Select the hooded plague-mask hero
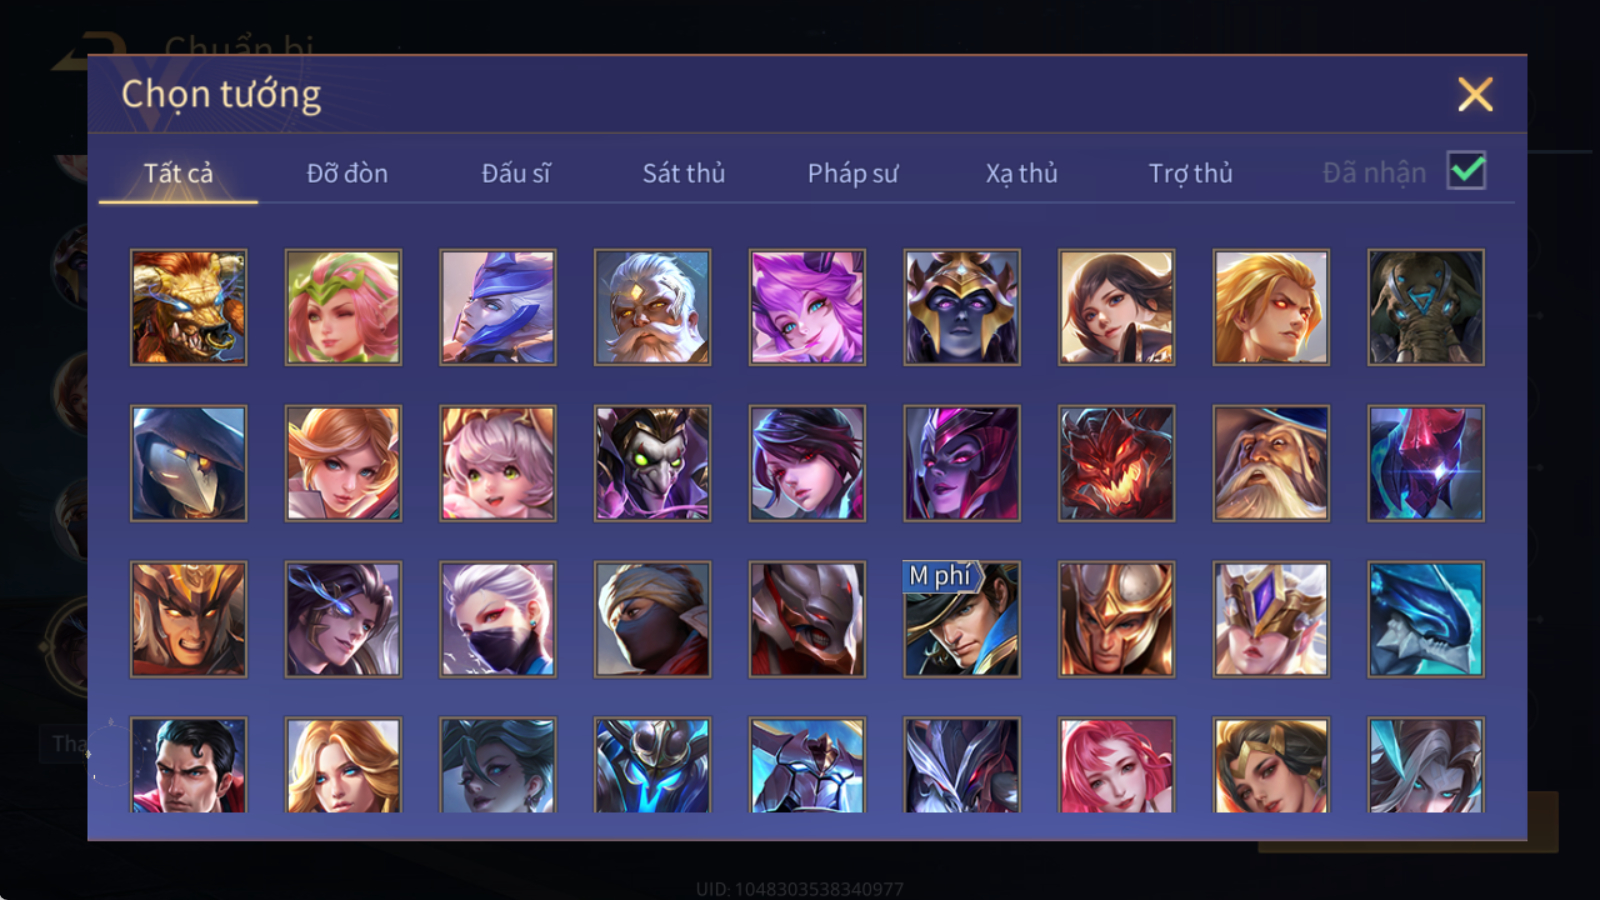 (x=188, y=463)
